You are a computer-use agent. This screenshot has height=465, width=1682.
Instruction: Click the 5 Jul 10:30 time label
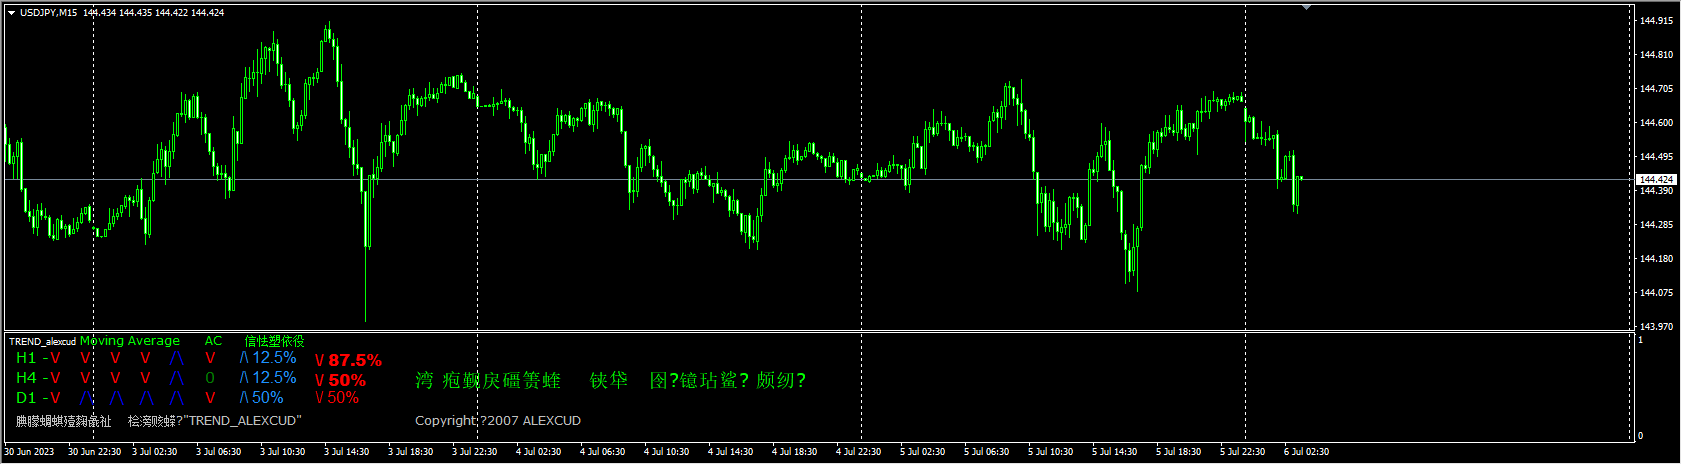pos(1050,452)
